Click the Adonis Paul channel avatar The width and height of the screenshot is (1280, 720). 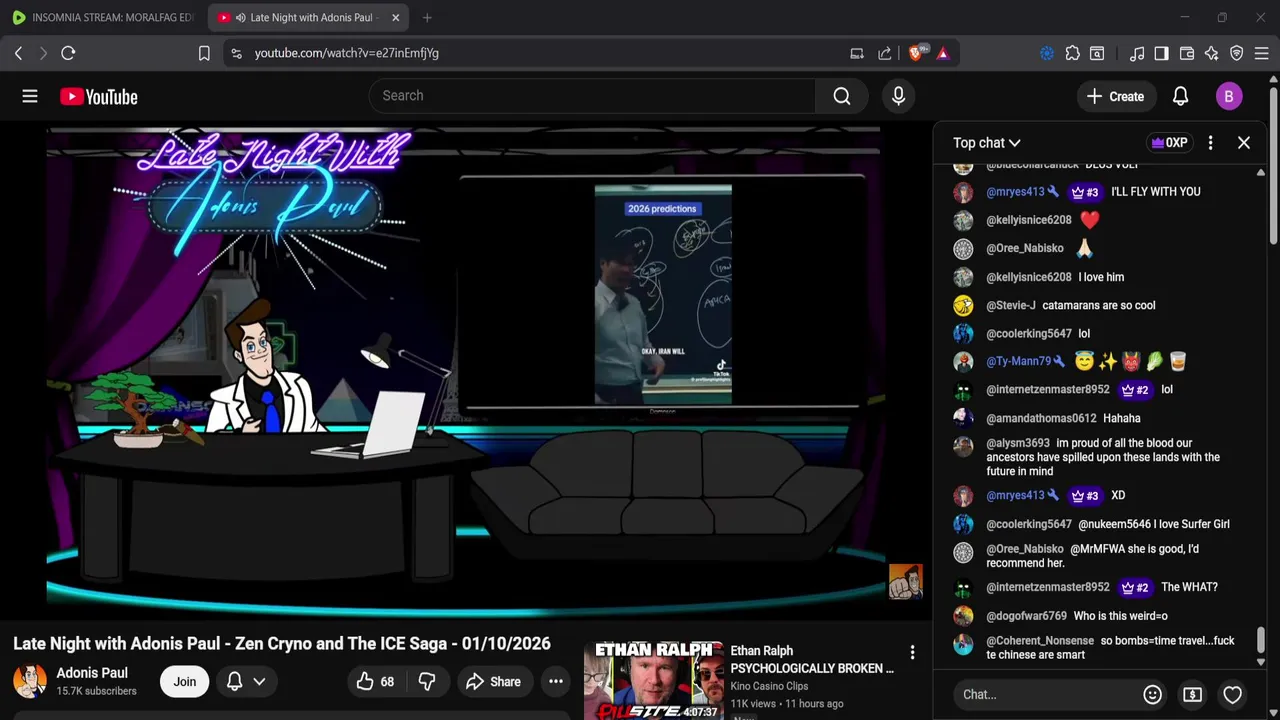(x=30, y=681)
